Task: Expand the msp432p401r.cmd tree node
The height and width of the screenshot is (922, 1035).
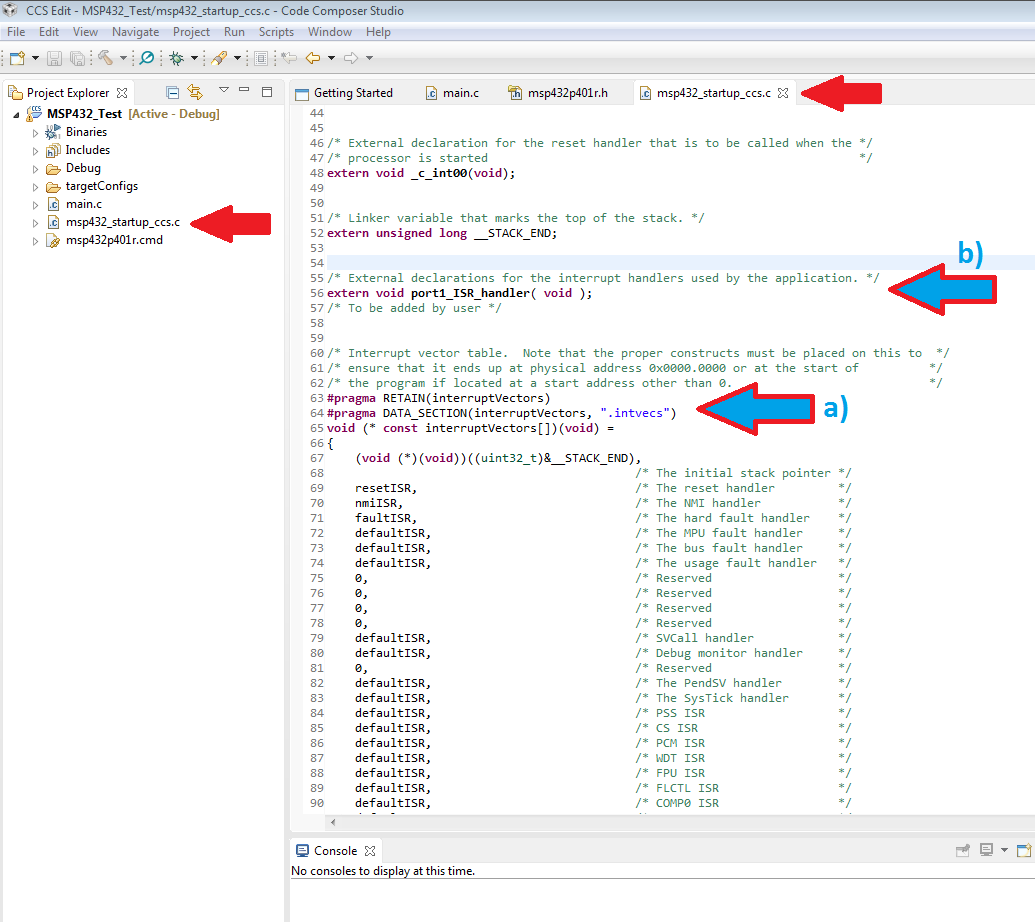Action: coord(36,242)
